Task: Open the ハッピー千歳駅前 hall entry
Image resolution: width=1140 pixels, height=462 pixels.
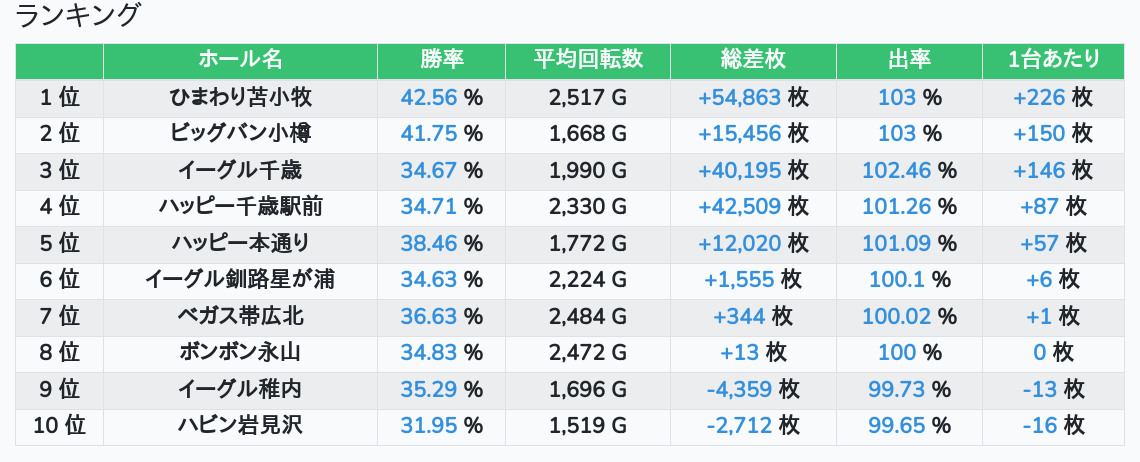Action: click(240, 207)
